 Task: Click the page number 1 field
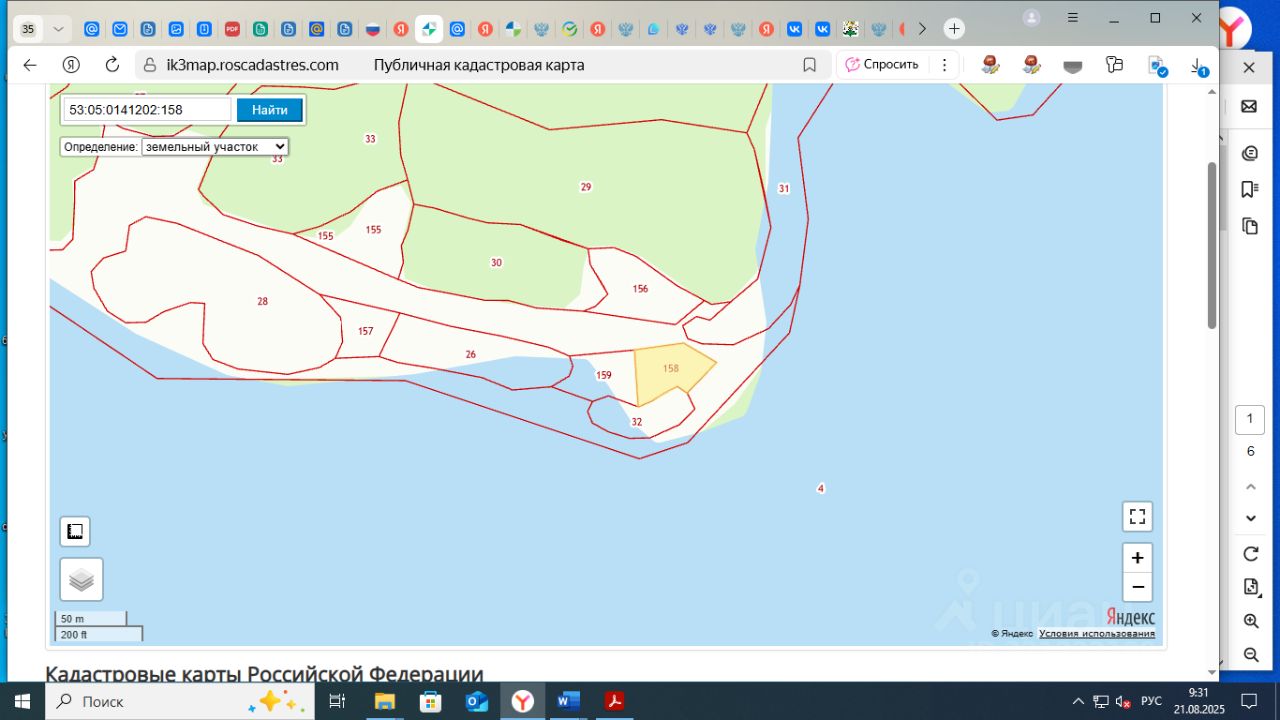pyautogui.click(x=1250, y=419)
